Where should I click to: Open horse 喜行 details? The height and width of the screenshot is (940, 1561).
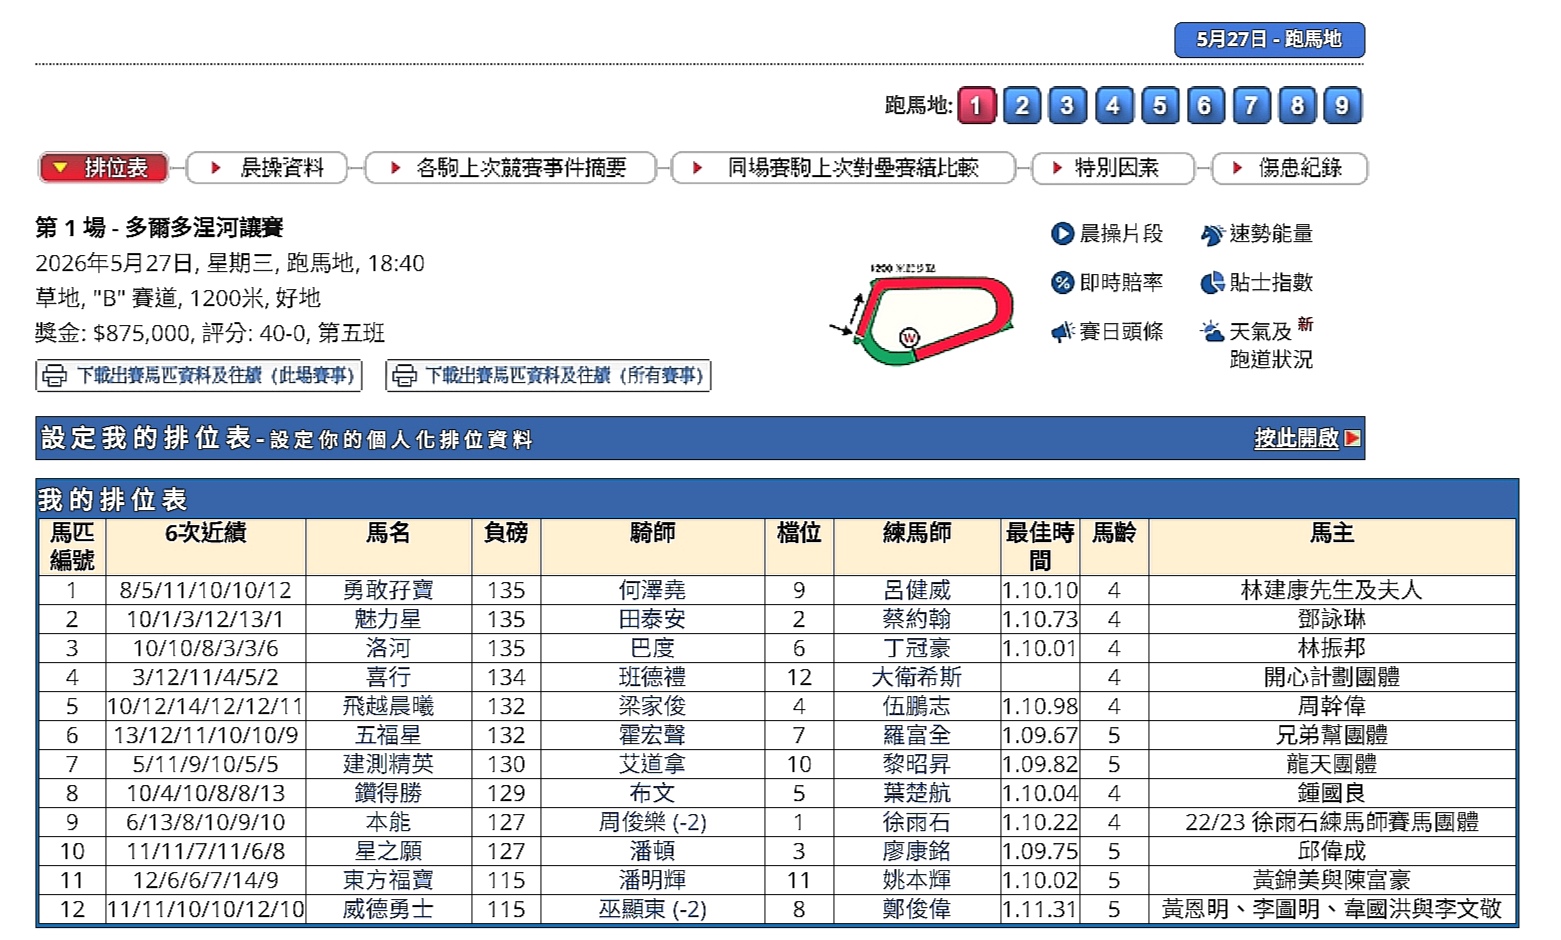click(388, 677)
